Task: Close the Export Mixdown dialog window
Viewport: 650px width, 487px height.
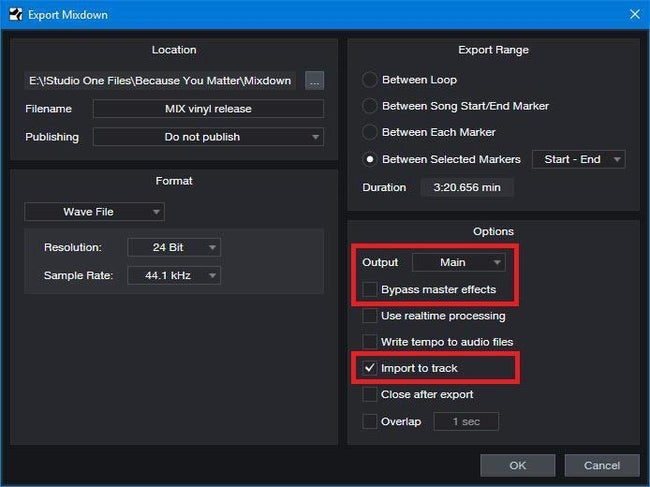Action: pyautogui.click(x=632, y=14)
